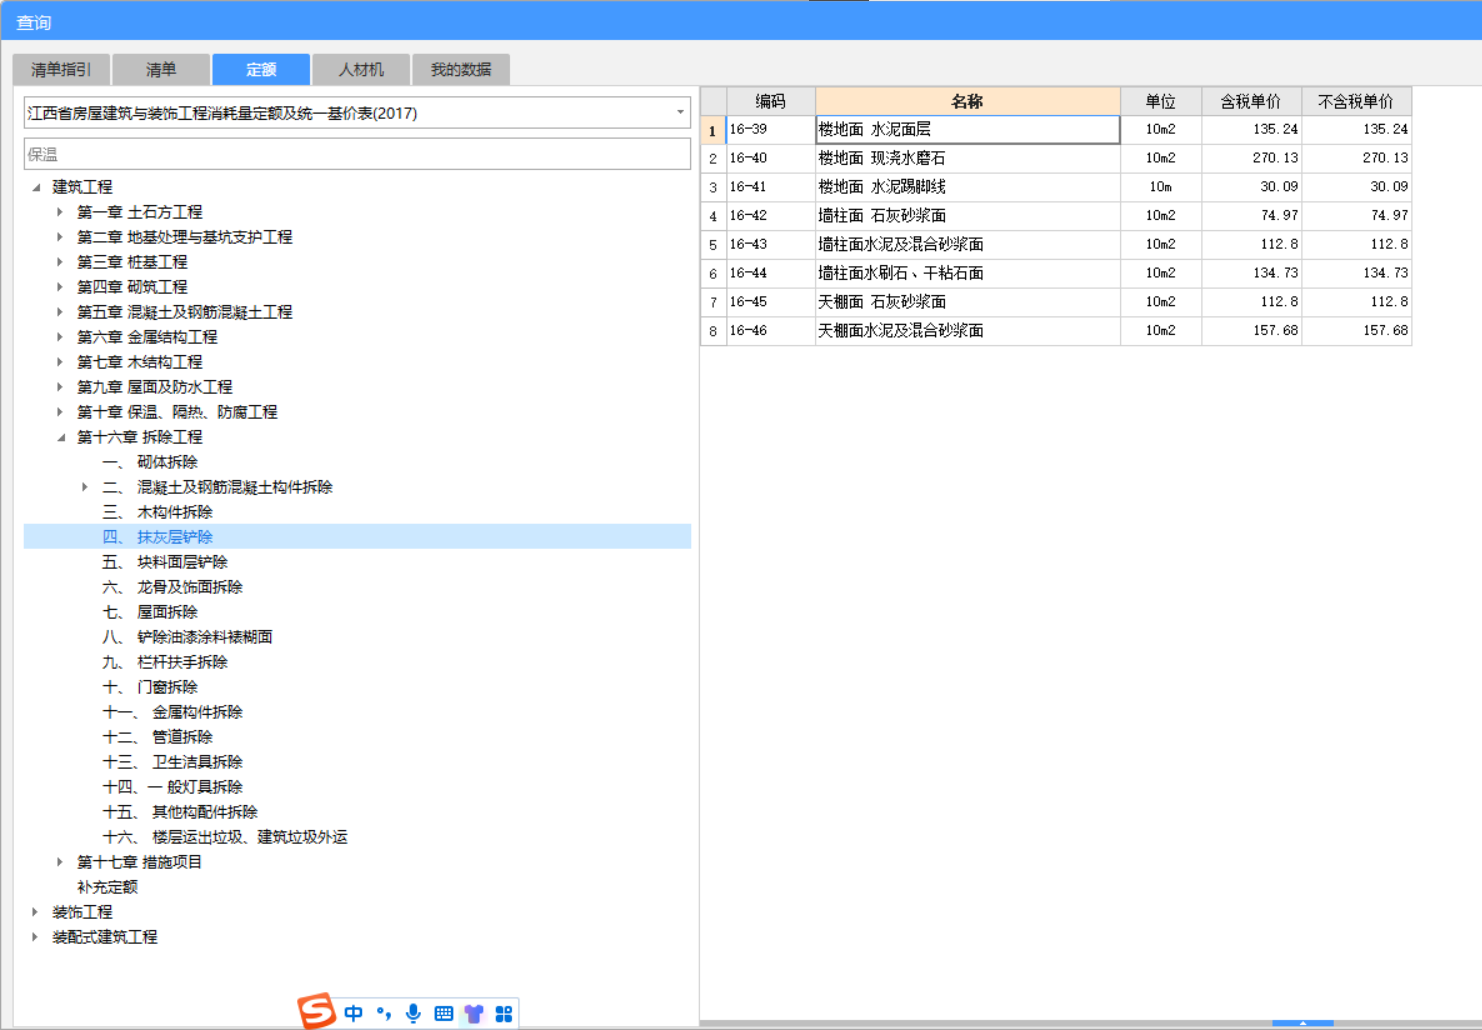Select 十六、楼层运出垃圾、建筑垃圾外运

[x=225, y=837]
